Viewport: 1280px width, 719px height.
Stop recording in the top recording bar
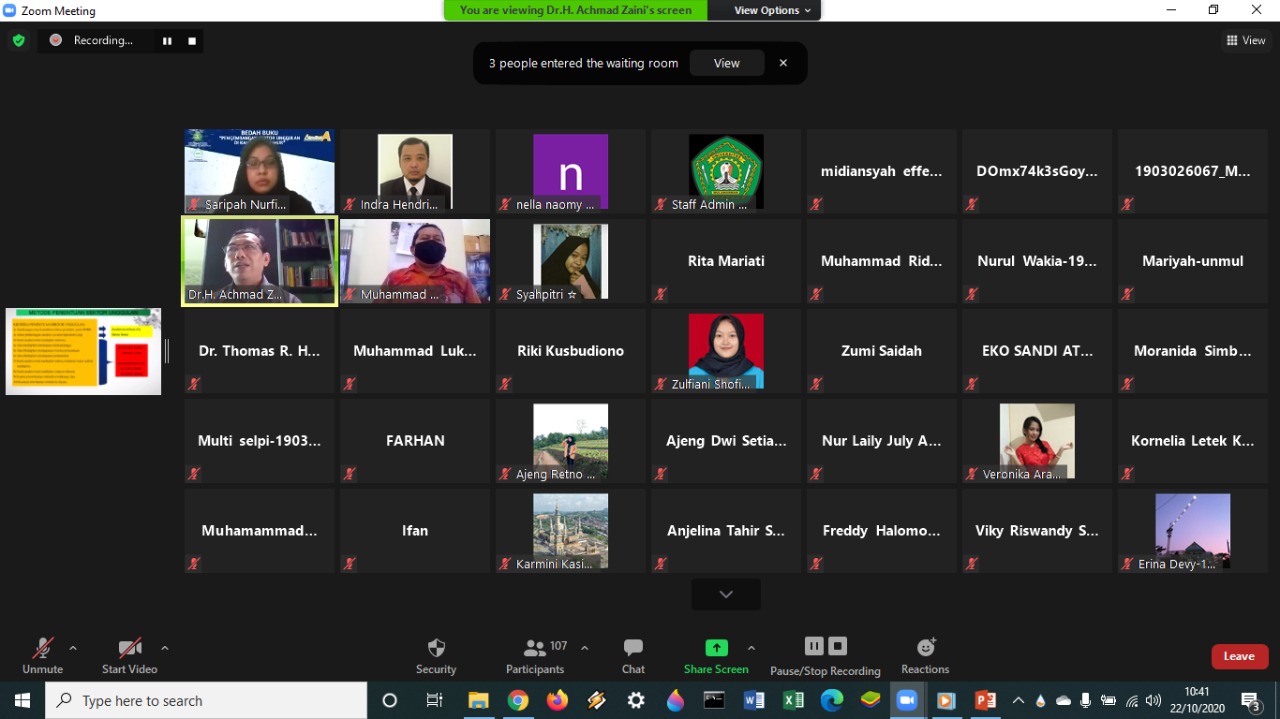coord(192,41)
